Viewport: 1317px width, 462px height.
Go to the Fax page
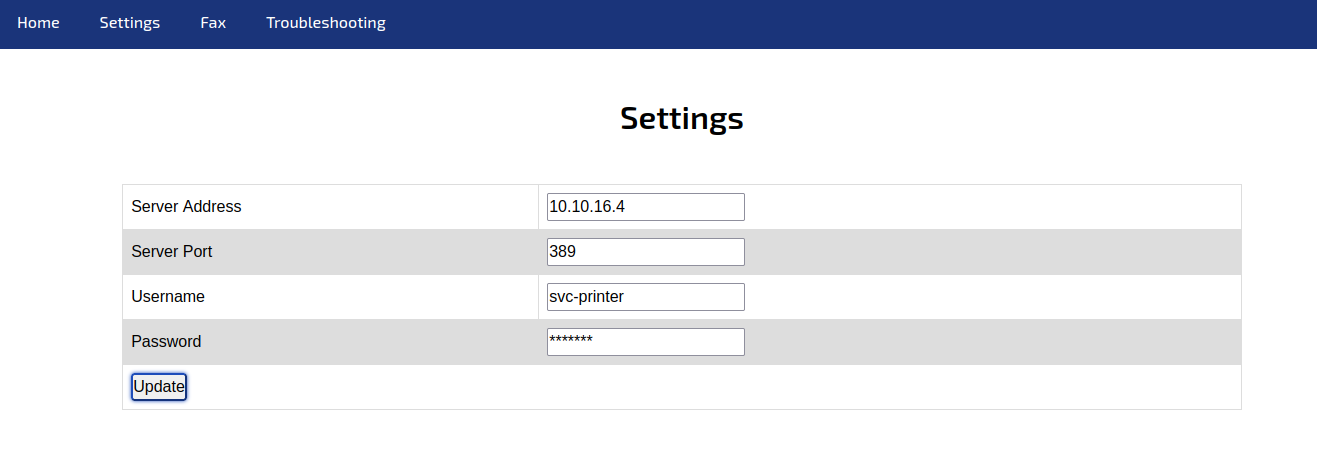[213, 23]
